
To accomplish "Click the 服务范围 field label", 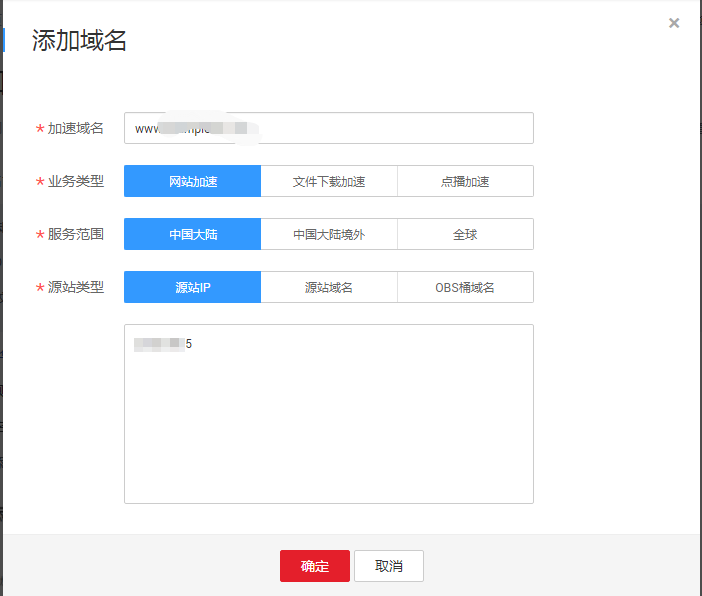I will pos(75,234).
